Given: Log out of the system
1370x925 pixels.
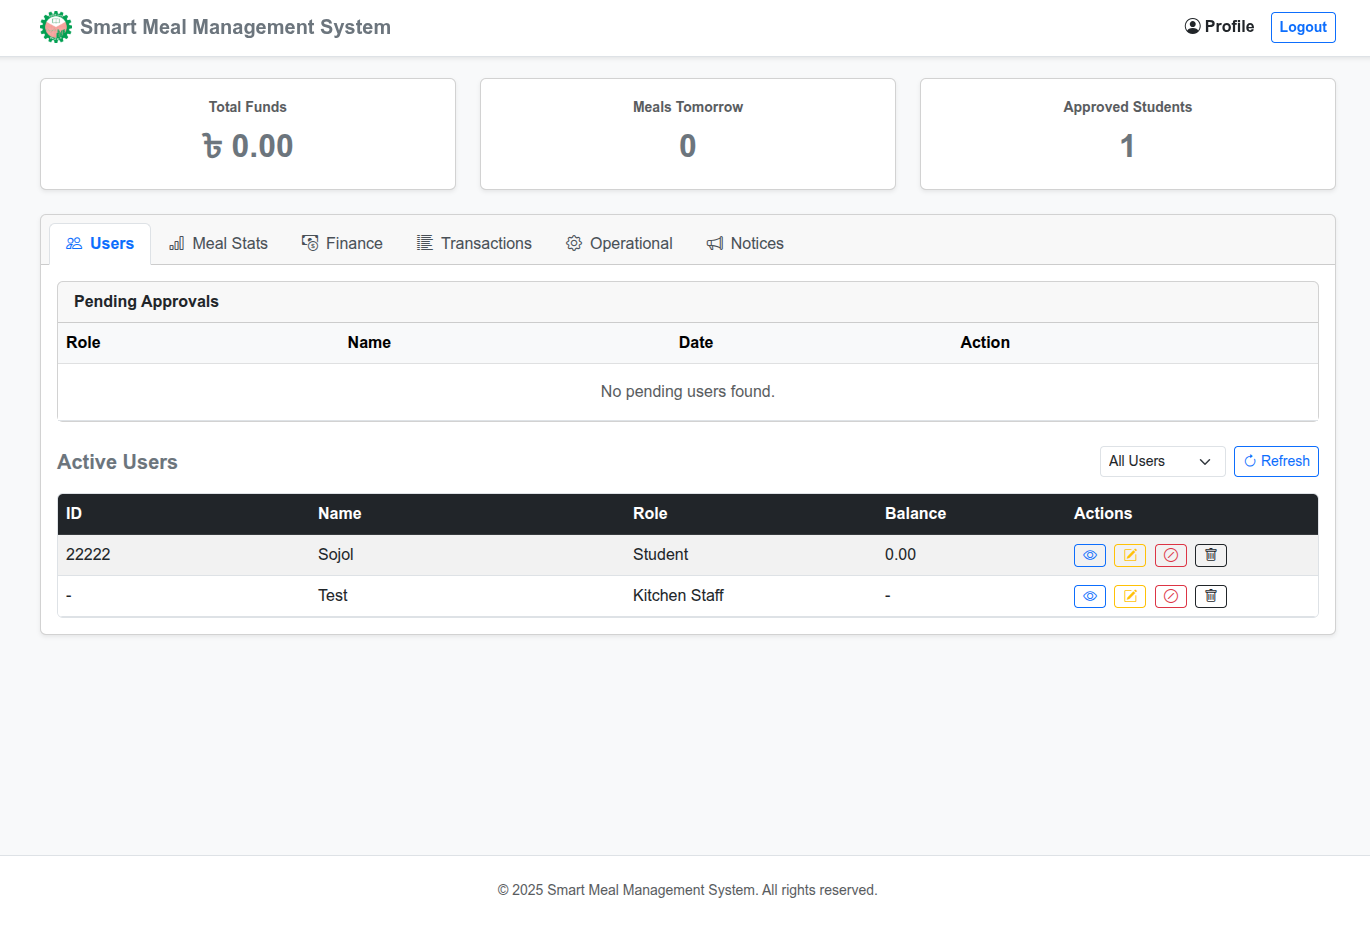Looking at the screenshot, I should [1303, 27].
